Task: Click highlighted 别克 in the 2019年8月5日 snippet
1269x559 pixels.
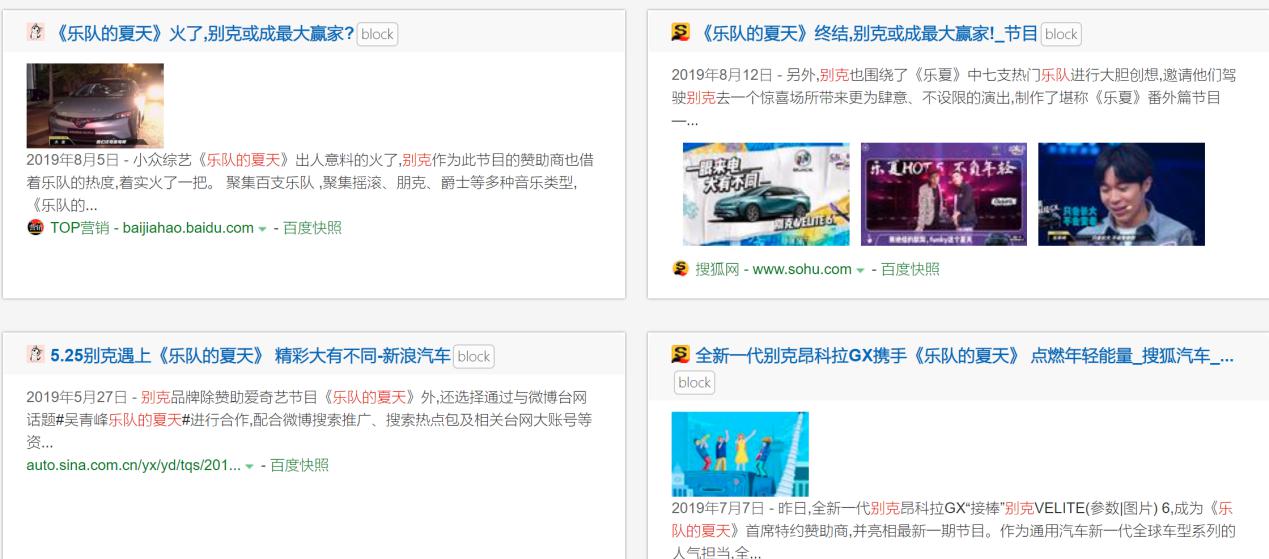Action: 416,160
